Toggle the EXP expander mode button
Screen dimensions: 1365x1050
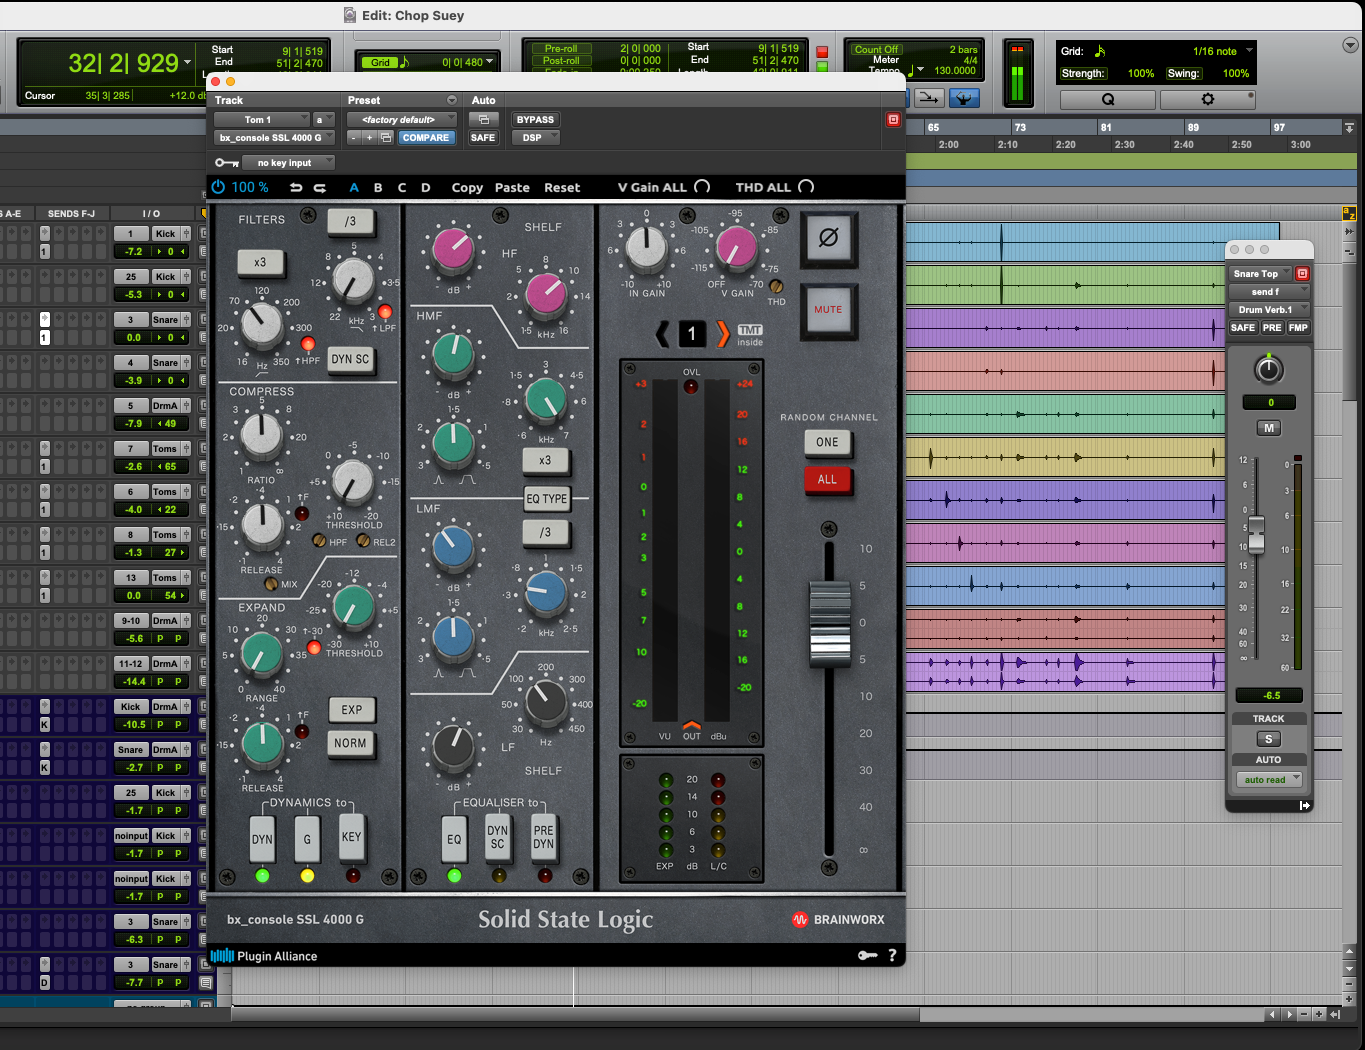(x=351, y=710)
